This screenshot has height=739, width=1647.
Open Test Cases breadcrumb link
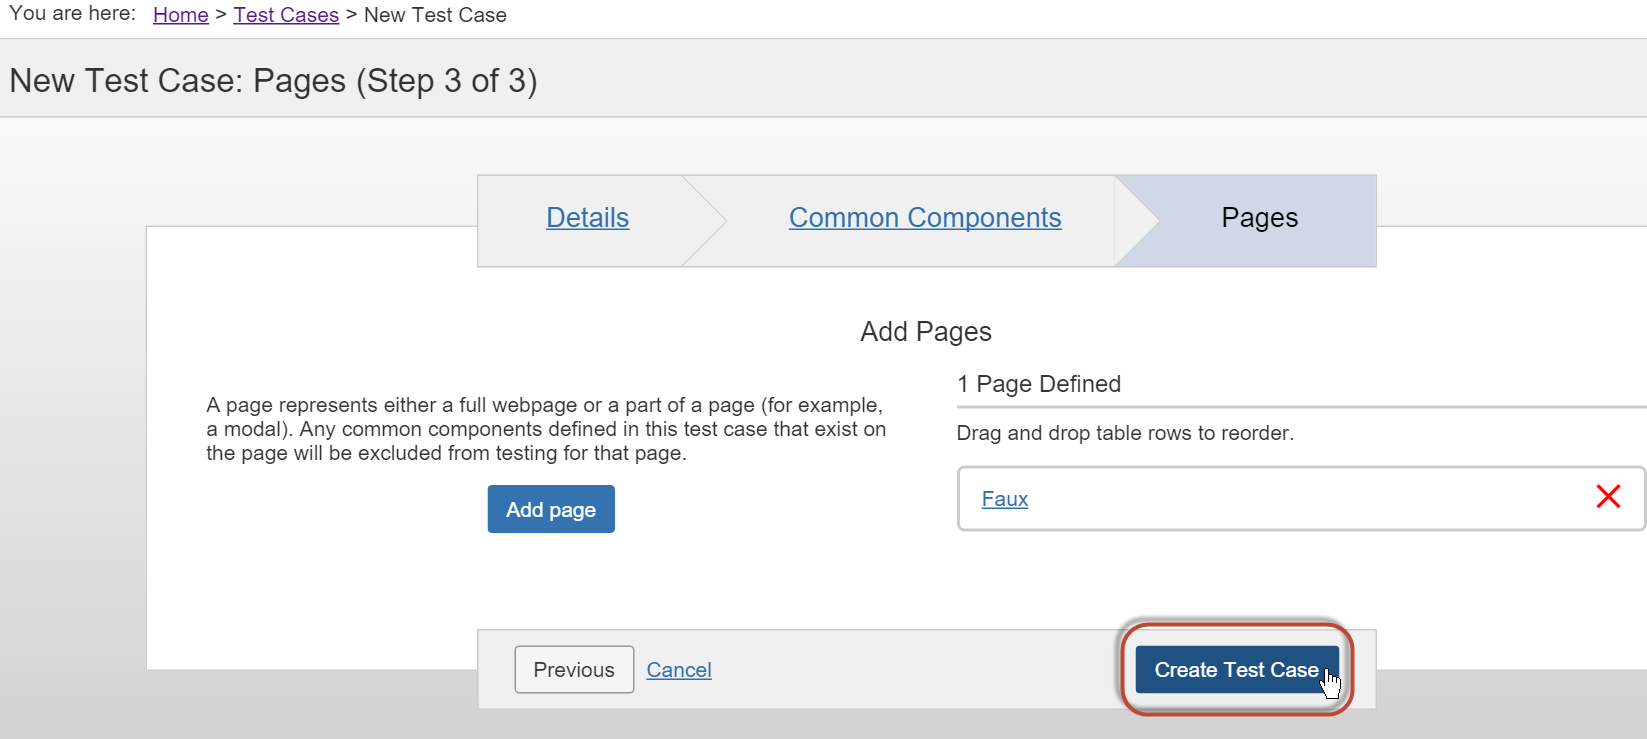point(286,15)
